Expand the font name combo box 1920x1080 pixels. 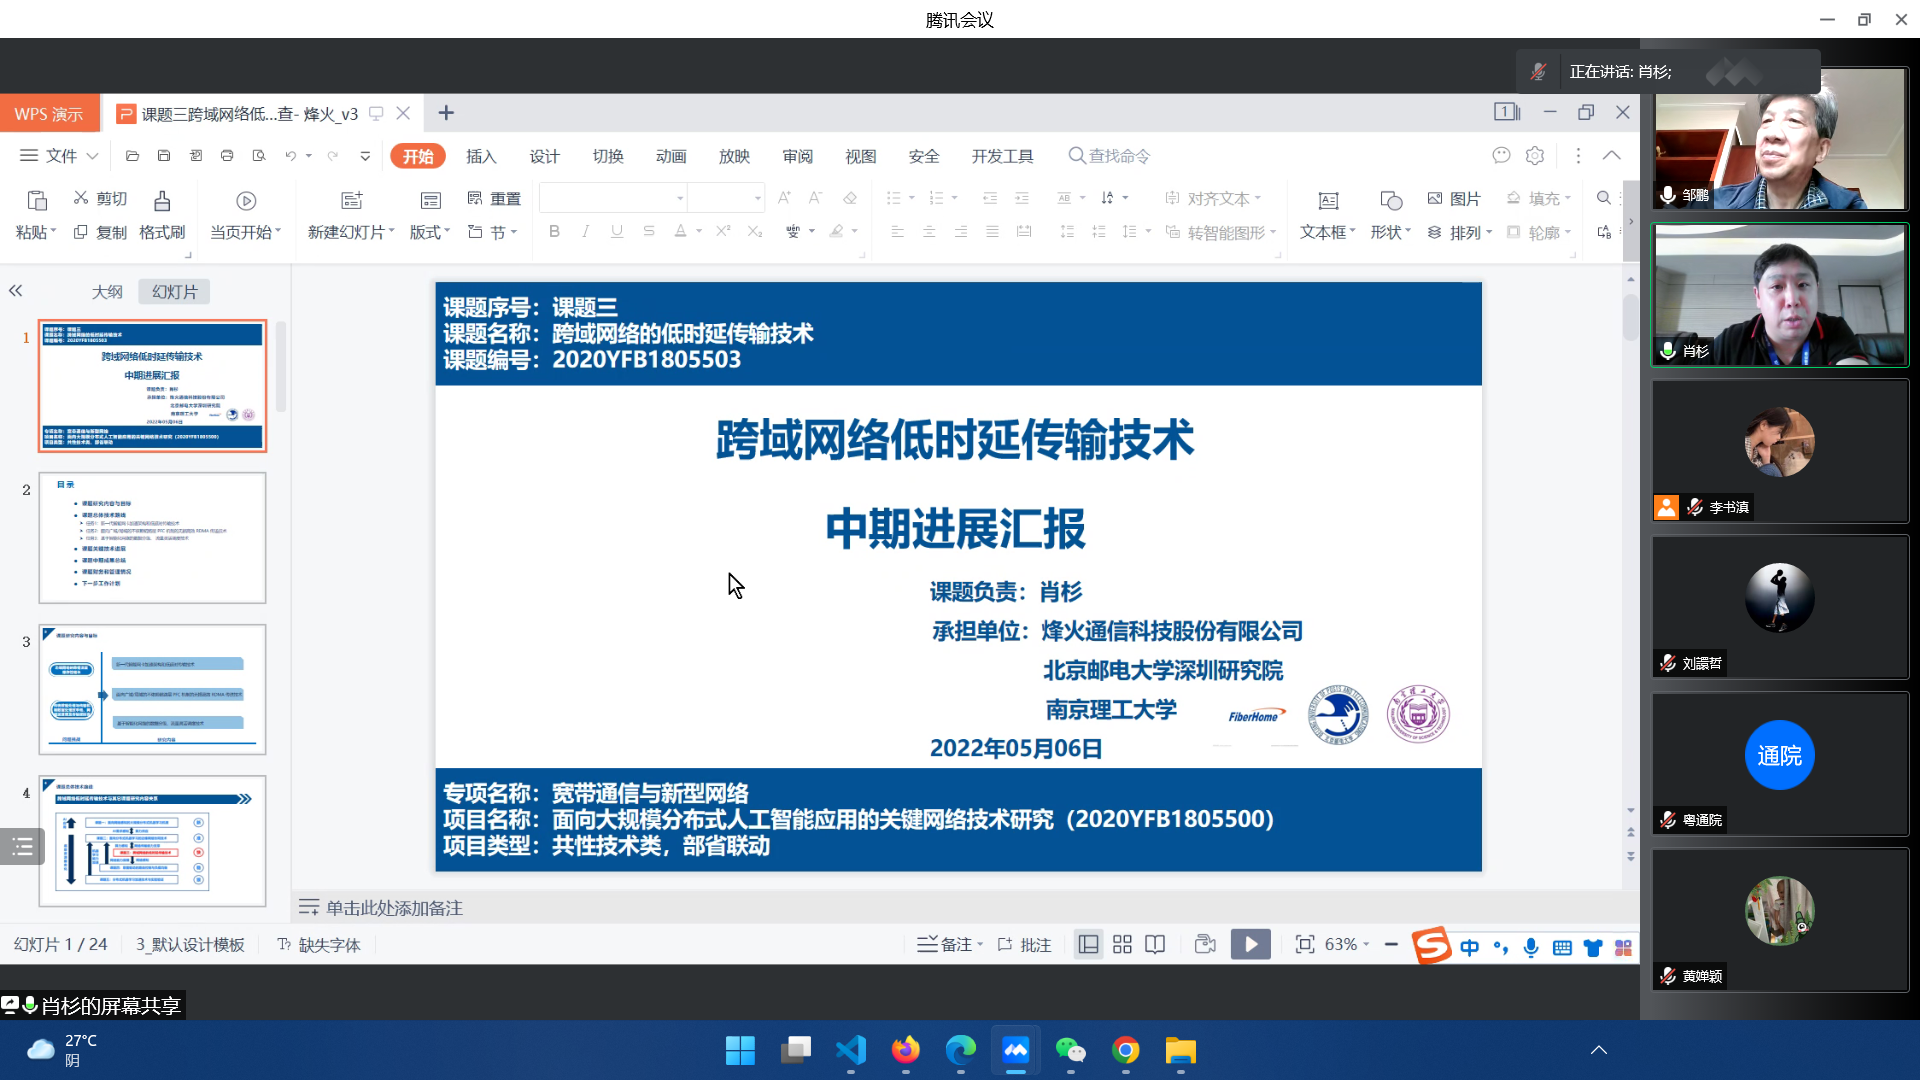680,198
